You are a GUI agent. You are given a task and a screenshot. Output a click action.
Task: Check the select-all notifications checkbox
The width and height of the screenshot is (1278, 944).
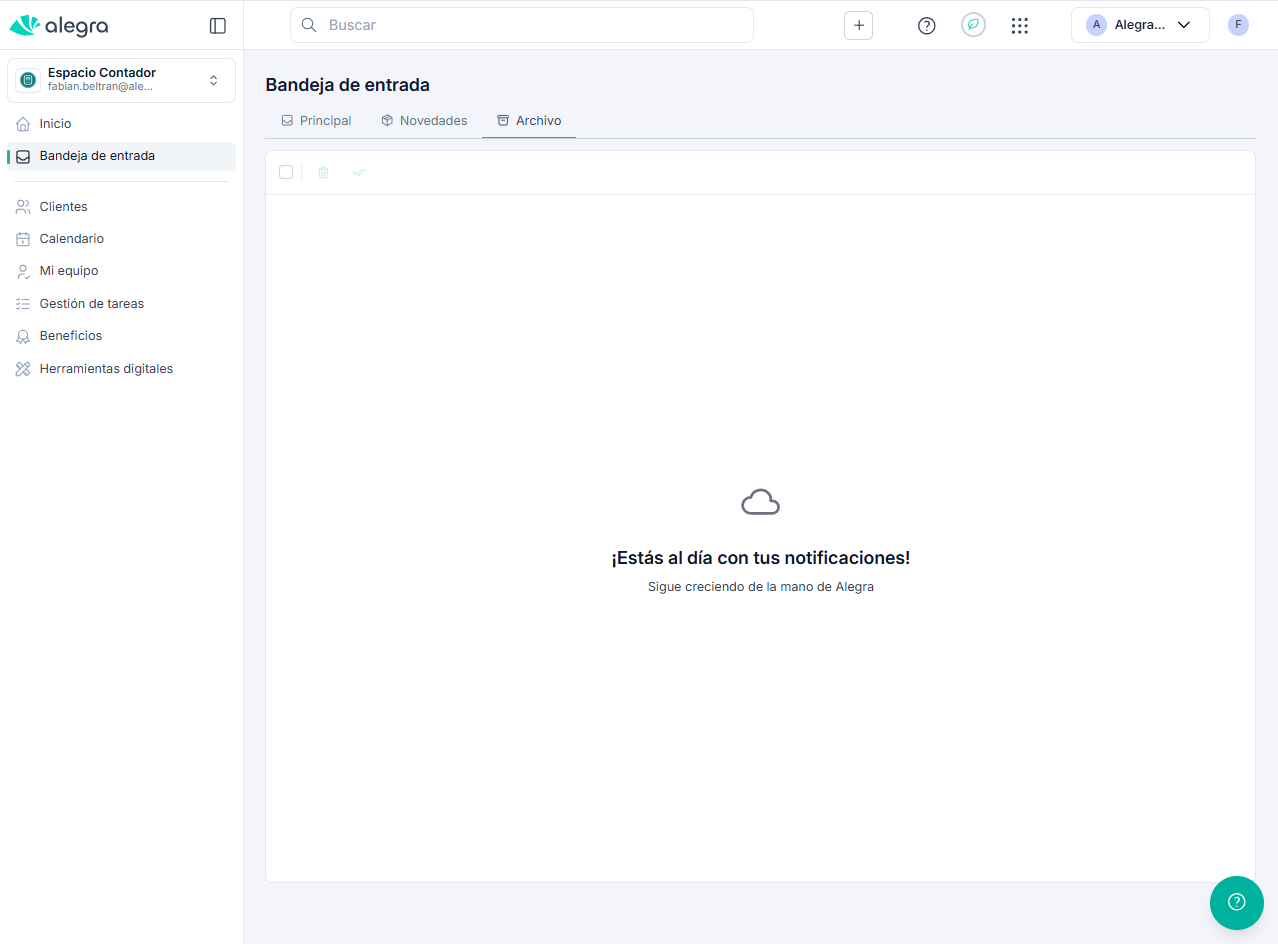(286, 172)
